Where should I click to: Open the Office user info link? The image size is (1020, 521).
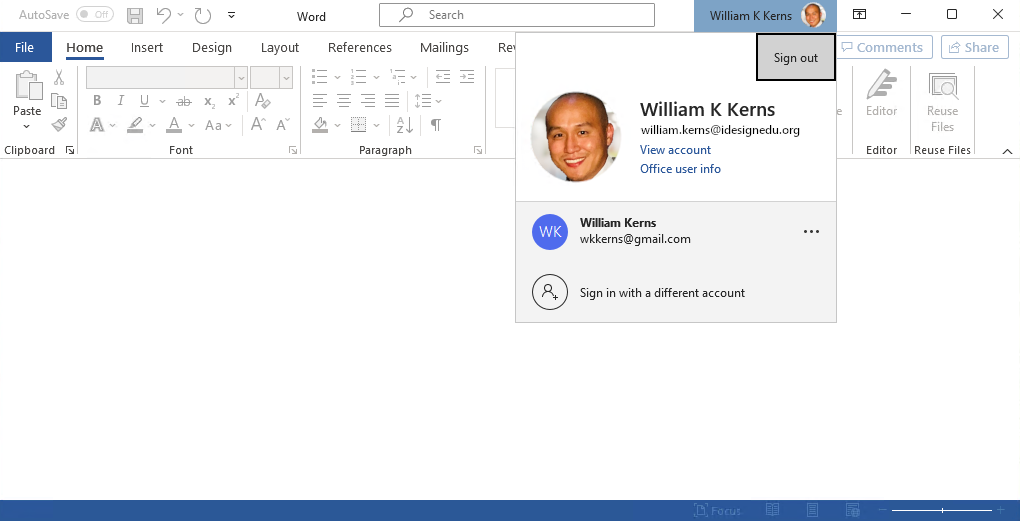680,168
